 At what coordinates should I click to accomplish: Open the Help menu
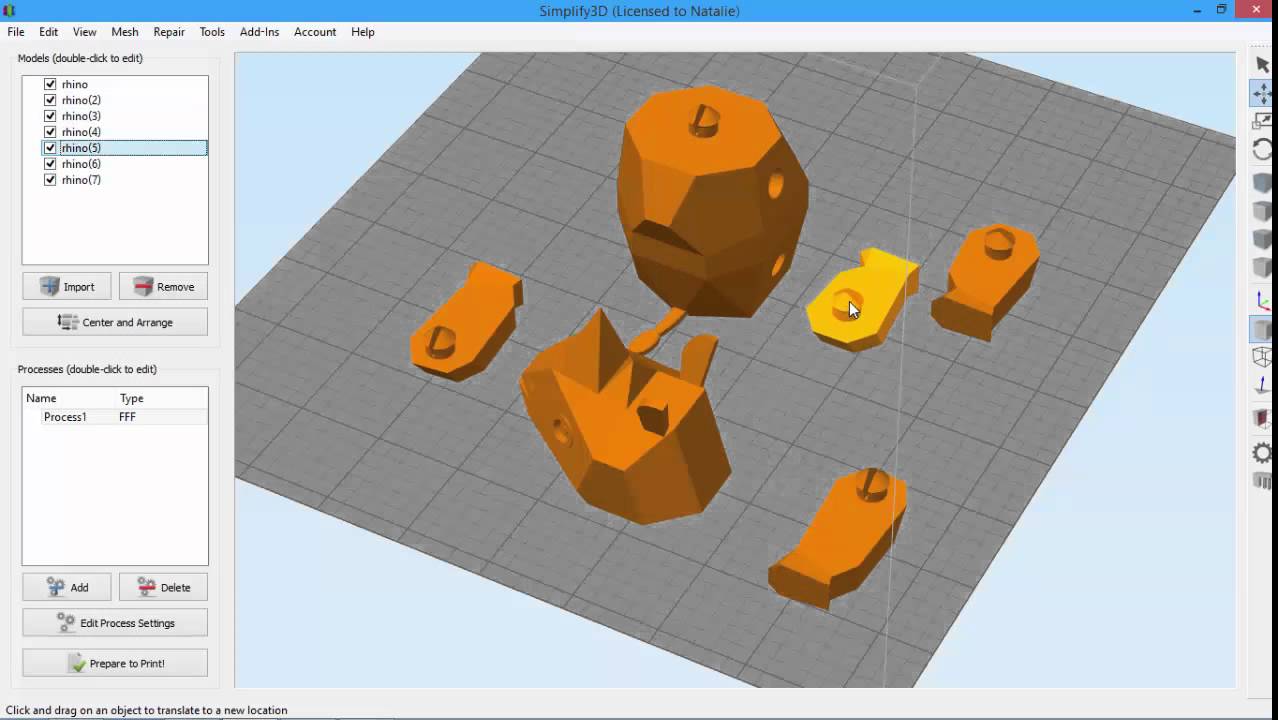[363, 32]
